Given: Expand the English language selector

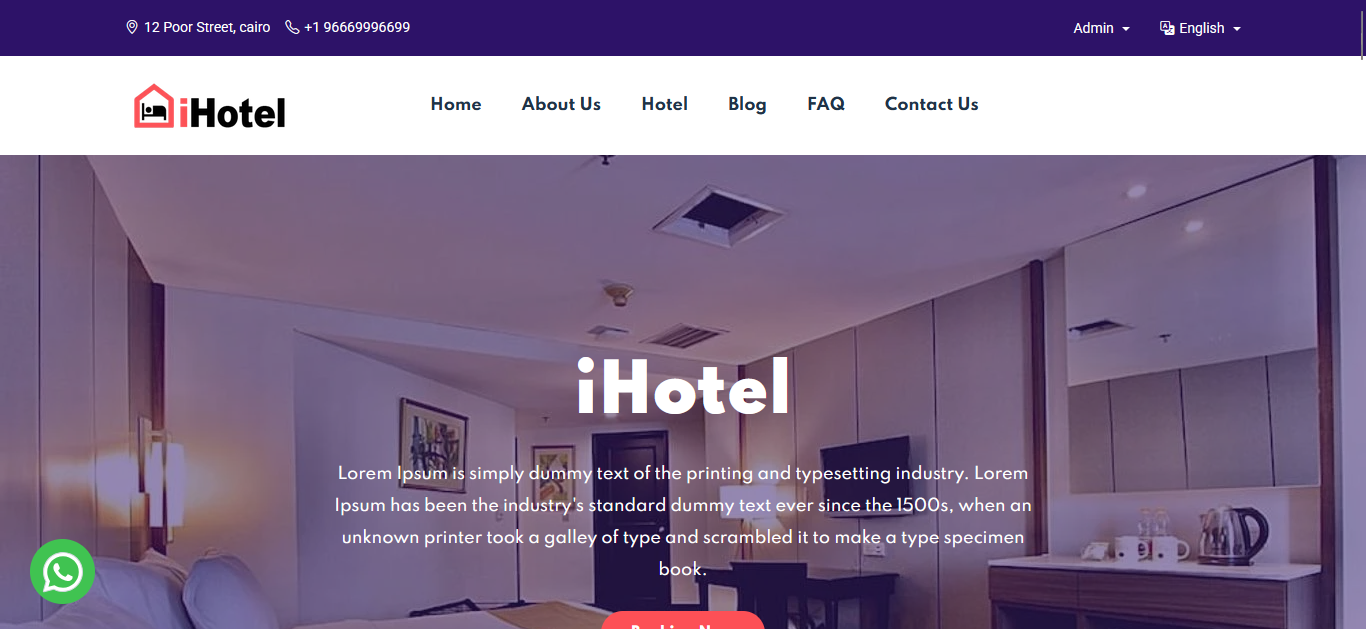Looking at the screenshot, I should tap(1200, 28).
